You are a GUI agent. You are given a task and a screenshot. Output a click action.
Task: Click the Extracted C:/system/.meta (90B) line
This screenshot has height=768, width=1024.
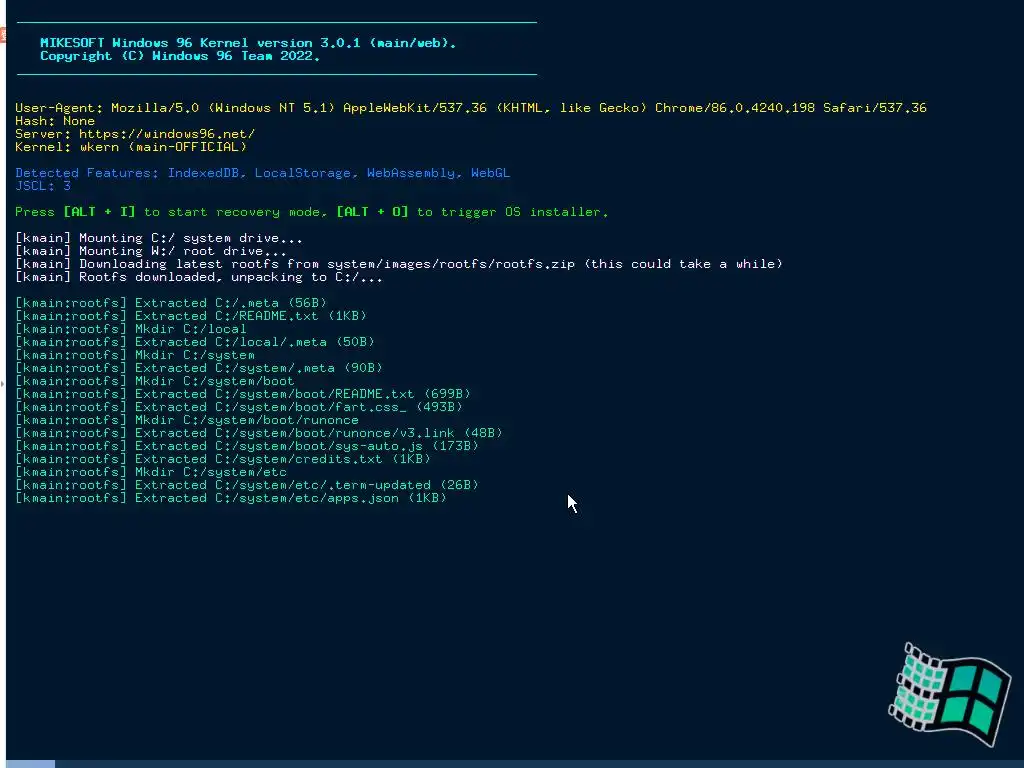click(x=199, y=368)
